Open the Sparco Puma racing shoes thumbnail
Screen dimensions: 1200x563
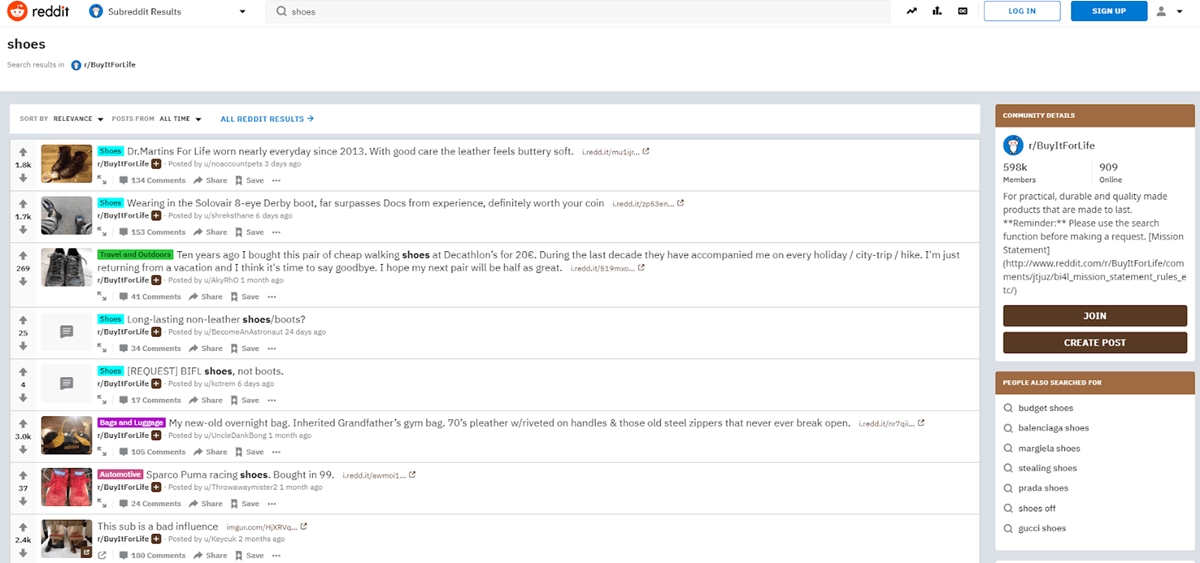pyautogui.click(x=67, y=487)
